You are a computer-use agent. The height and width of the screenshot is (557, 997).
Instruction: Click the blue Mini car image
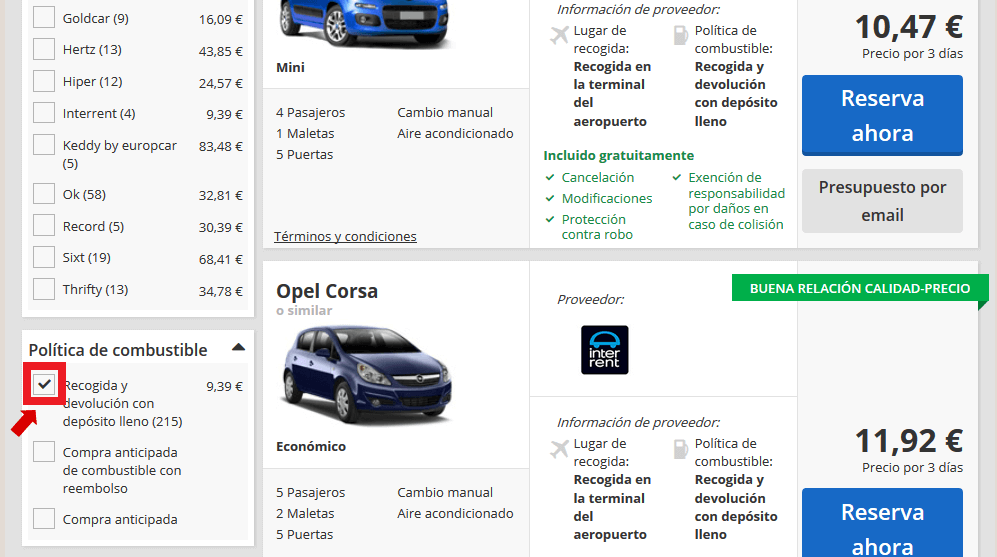click(x=364, y=23)
